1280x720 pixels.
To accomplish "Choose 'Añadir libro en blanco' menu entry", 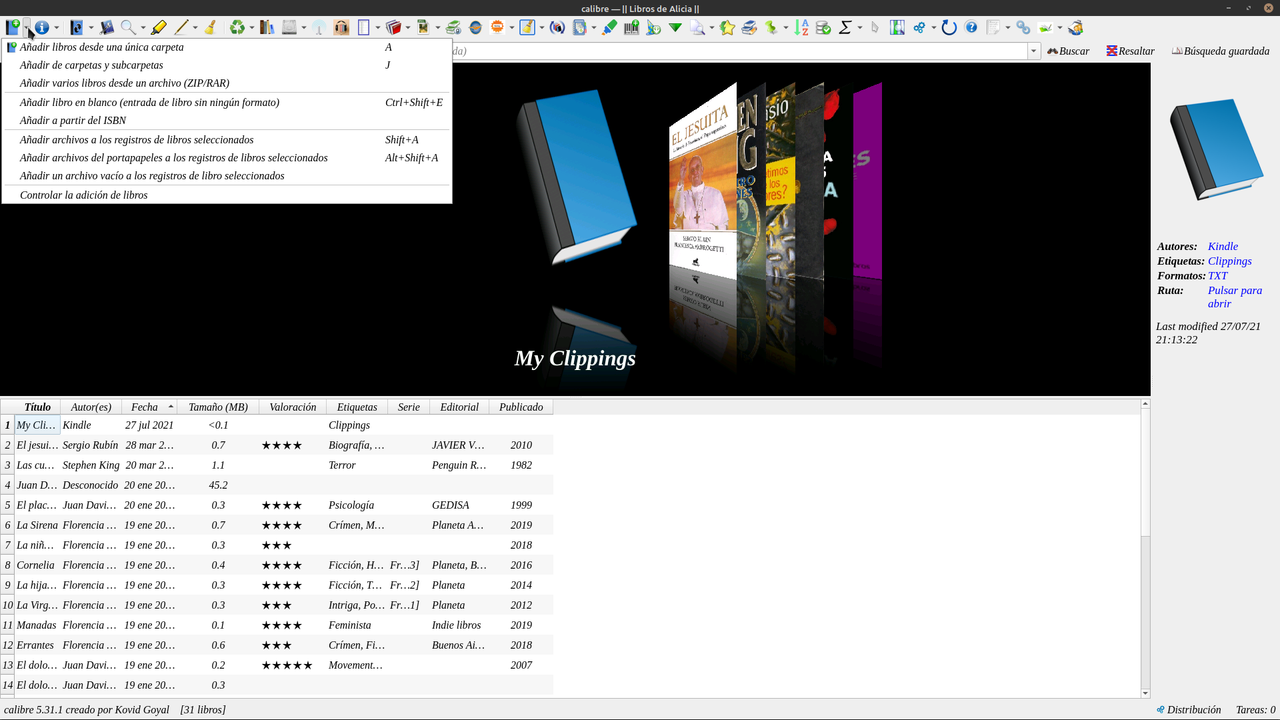I will pos(227,102).
